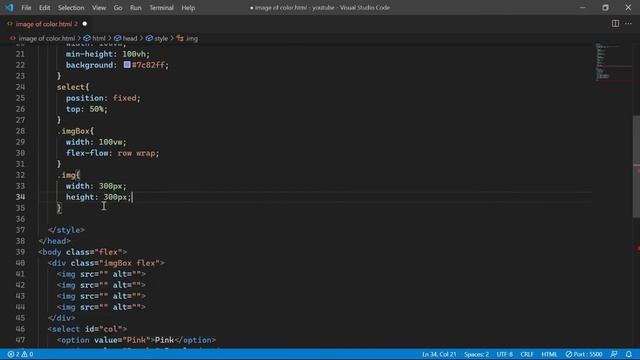Minimize the VS Code window
The width and height of the screenshot is (640, 360).
tap(582, 8)
